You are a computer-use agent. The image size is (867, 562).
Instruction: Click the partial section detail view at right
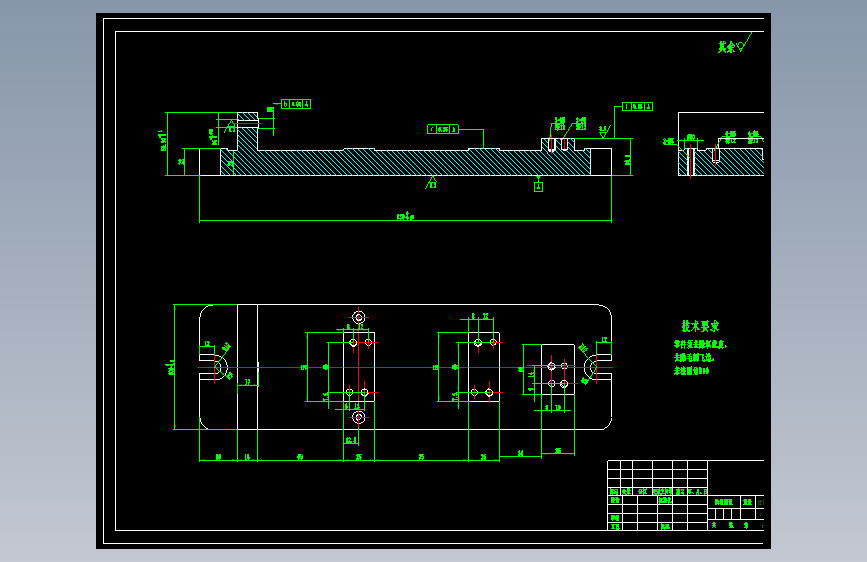click(721, 144)
